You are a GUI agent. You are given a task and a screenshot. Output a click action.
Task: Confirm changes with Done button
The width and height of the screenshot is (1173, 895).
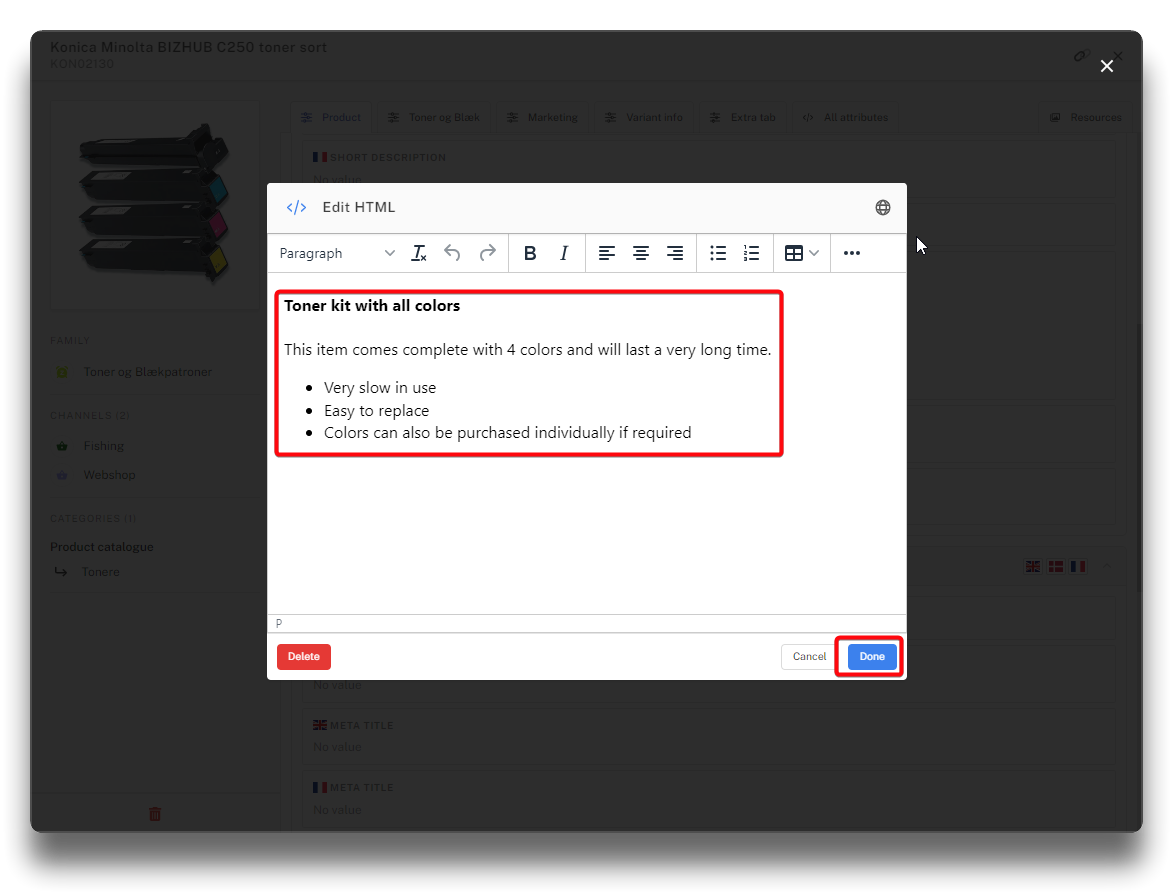[872, 657]
